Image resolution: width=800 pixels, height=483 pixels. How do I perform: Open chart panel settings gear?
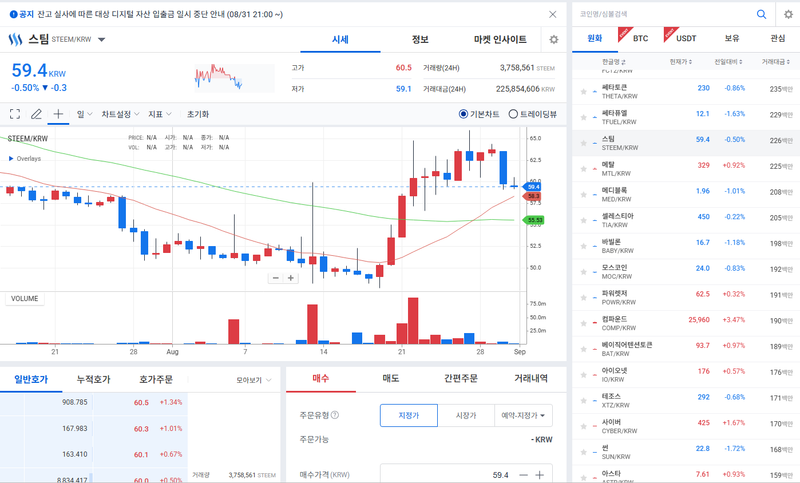(554, 39)
